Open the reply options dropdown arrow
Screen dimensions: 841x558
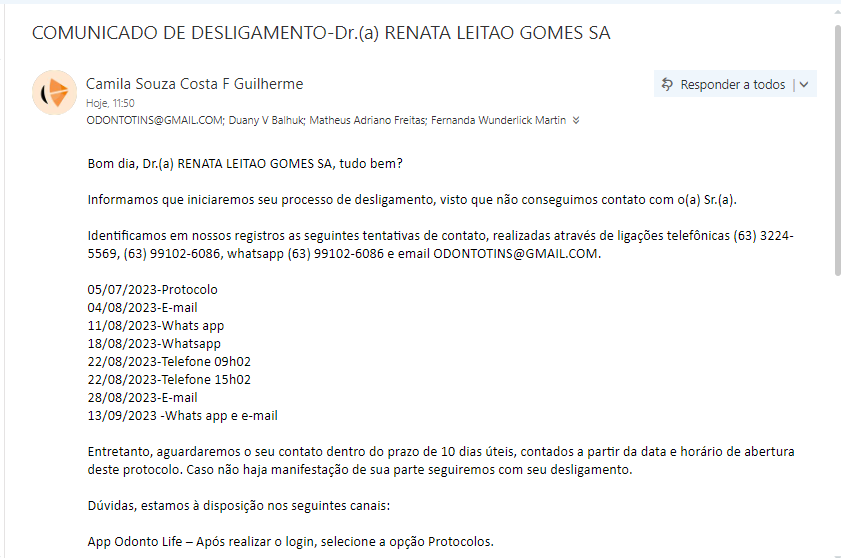click(804, 84)
